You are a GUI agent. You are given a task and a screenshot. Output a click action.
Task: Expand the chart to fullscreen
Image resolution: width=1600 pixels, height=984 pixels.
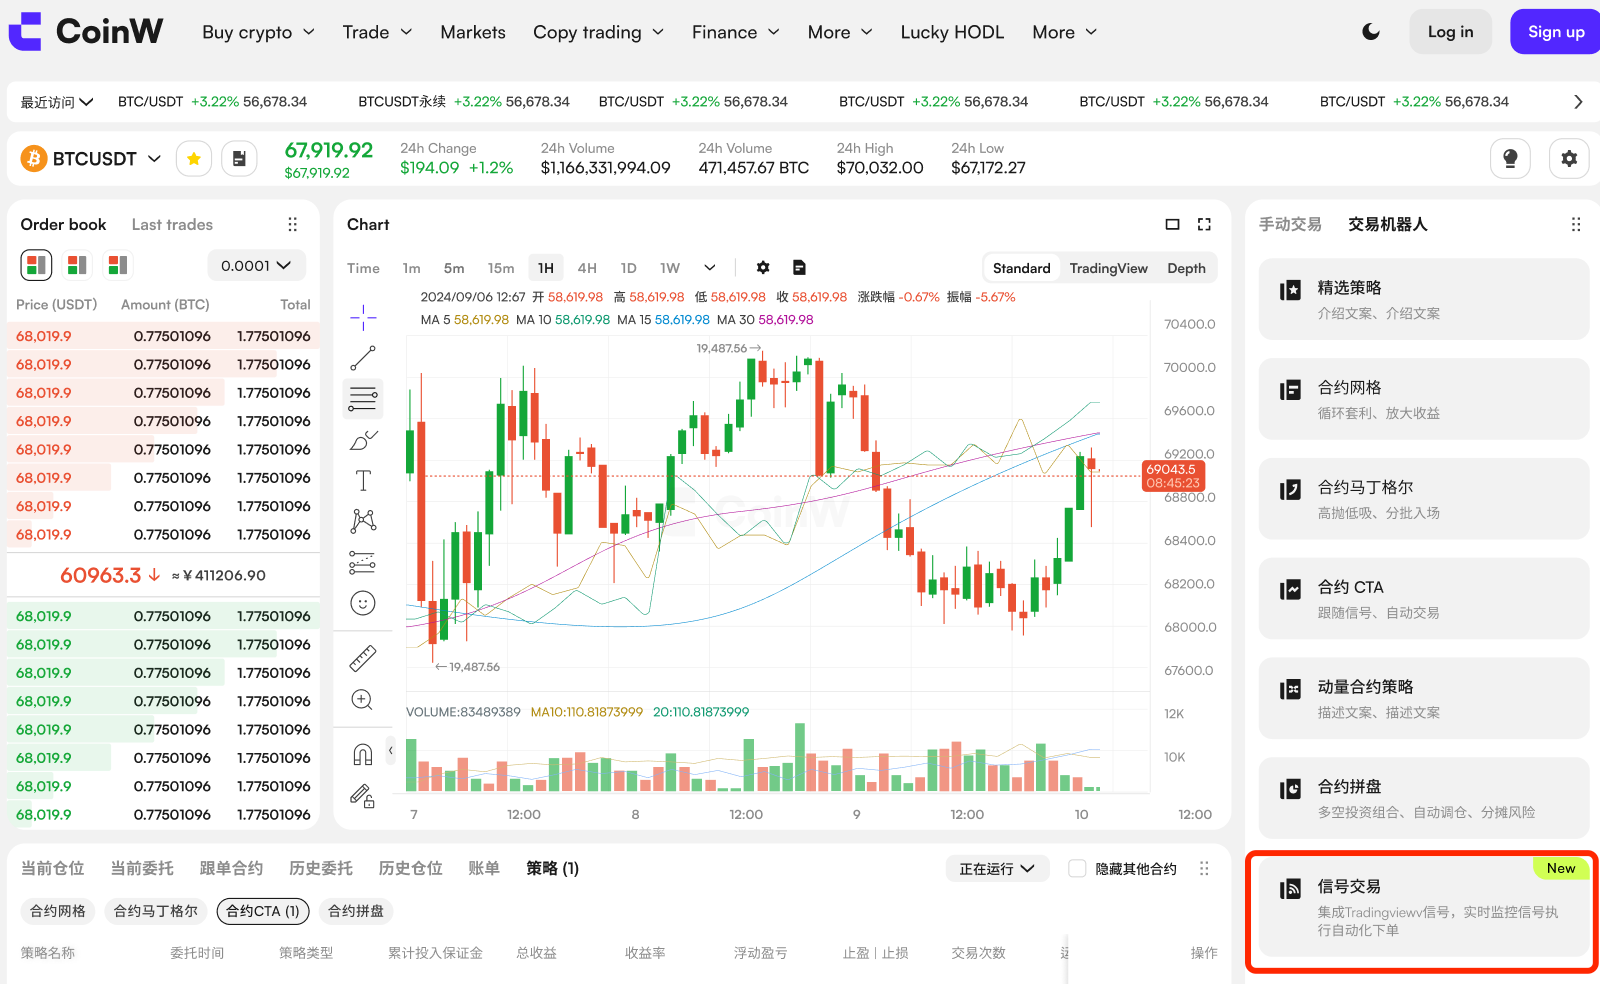tap(1204, 225)
